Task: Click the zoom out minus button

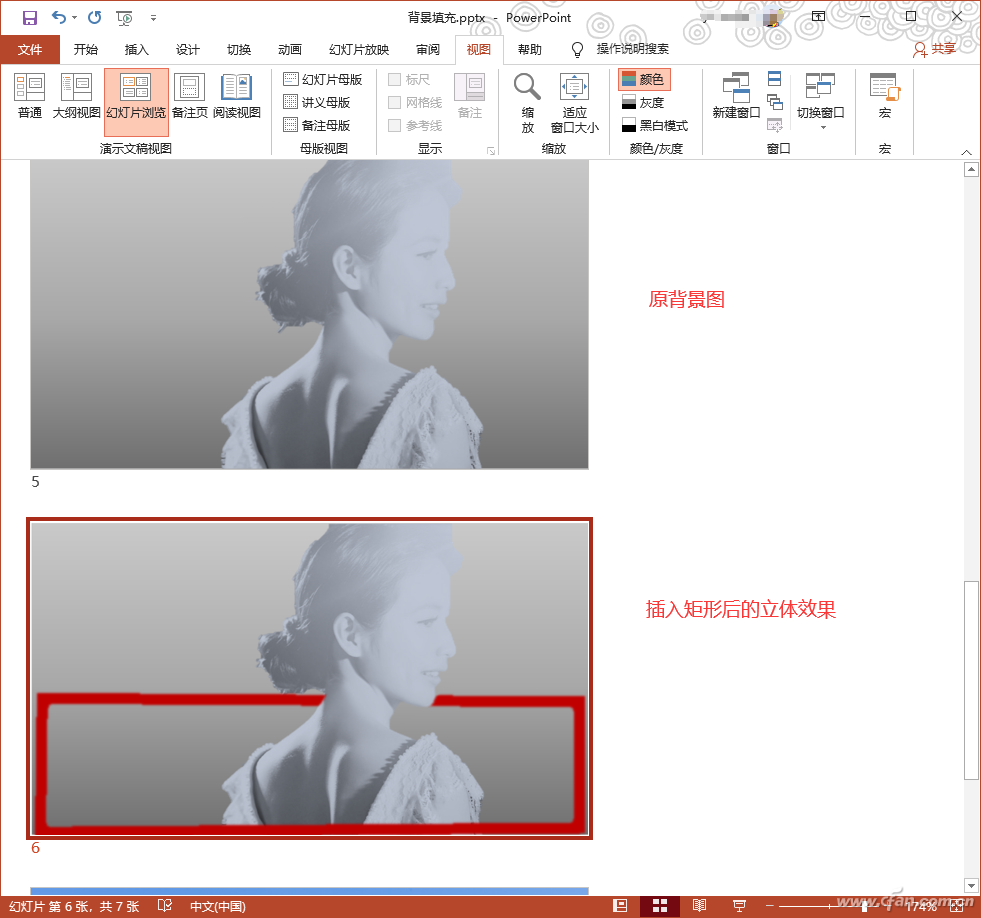Action: 770,905
